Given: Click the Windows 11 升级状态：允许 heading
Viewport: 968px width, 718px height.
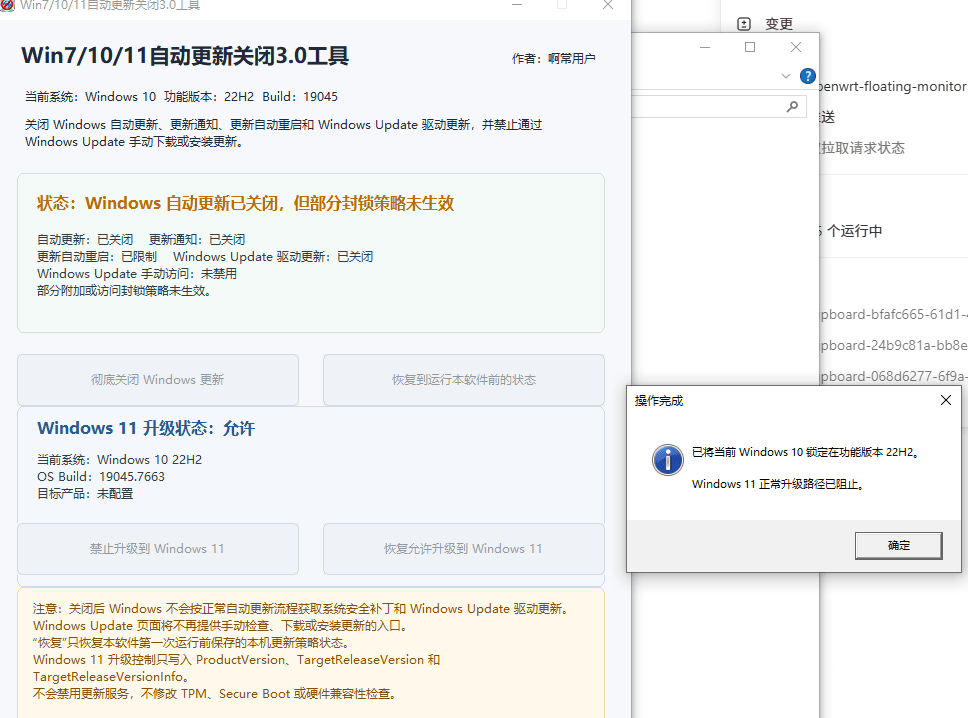Looking at the screenshot, I should (x=146, y=428).
